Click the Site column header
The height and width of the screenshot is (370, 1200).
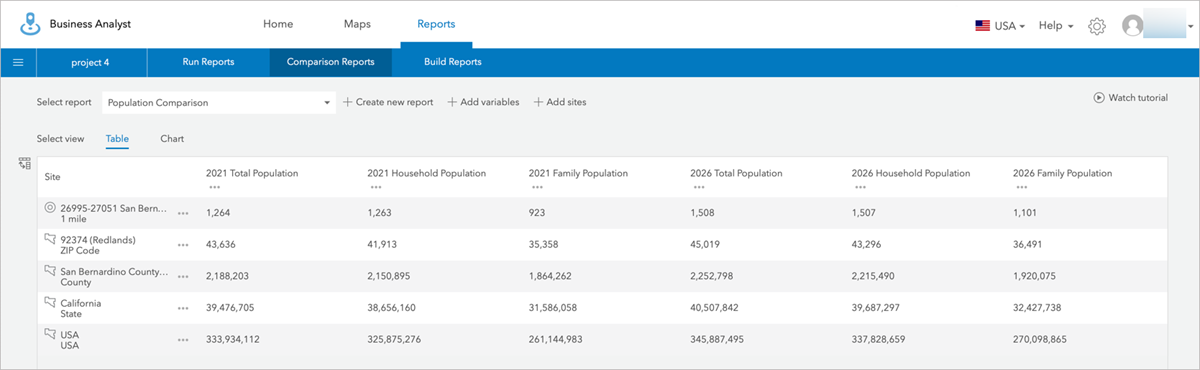(53, 177)
